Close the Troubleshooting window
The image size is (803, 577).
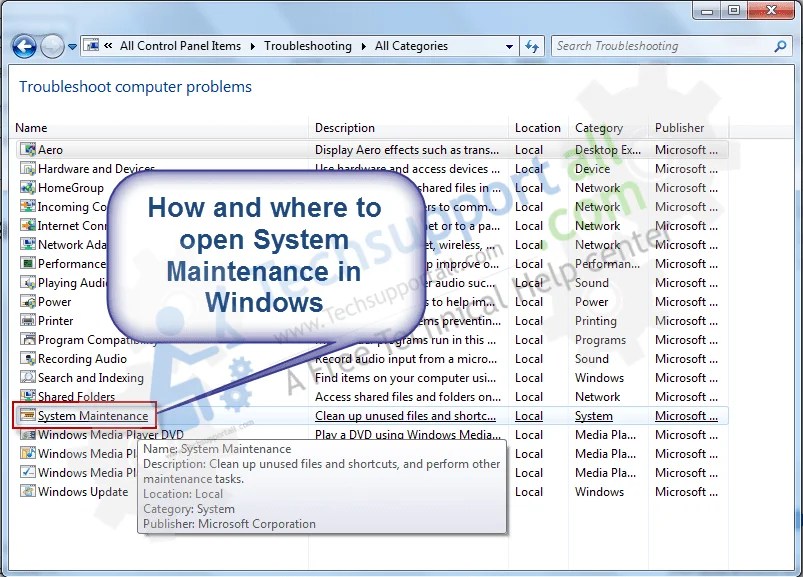pyautogui.click(x=771, y=10)
